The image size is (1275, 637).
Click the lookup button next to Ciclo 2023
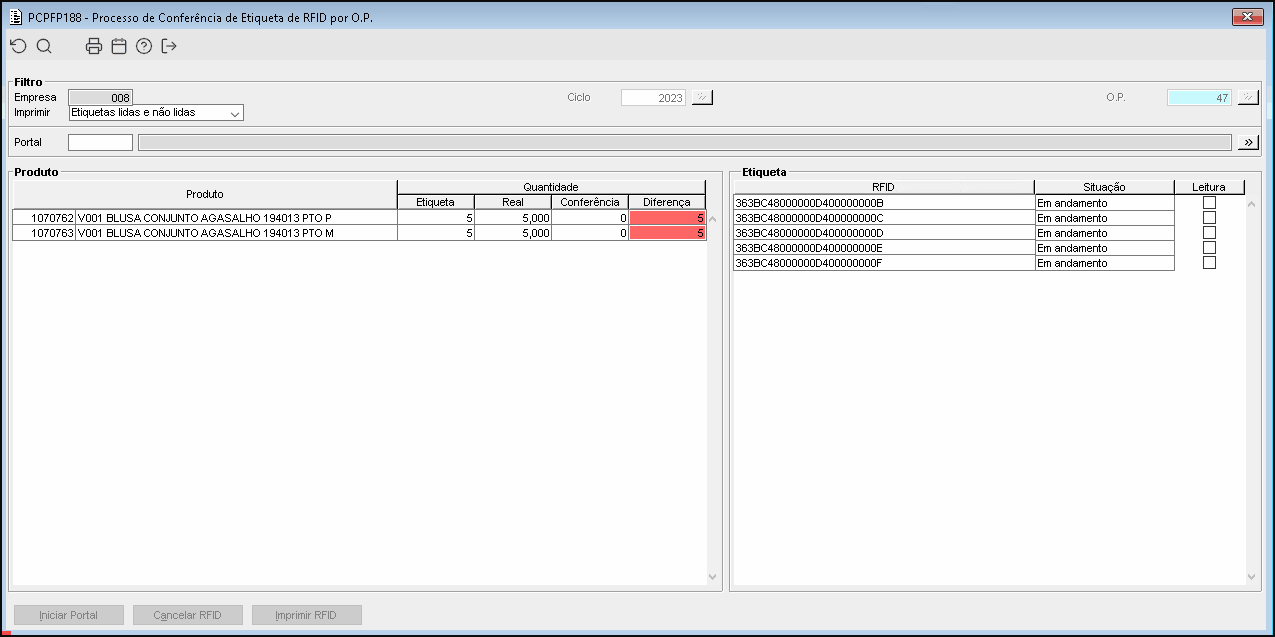[702, 98]
